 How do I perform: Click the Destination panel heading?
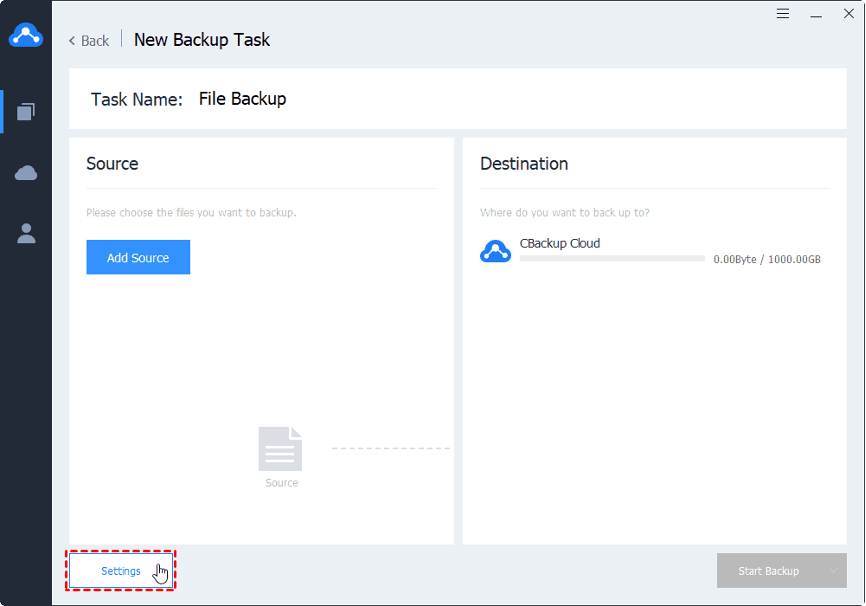click(x=524, y=164)
